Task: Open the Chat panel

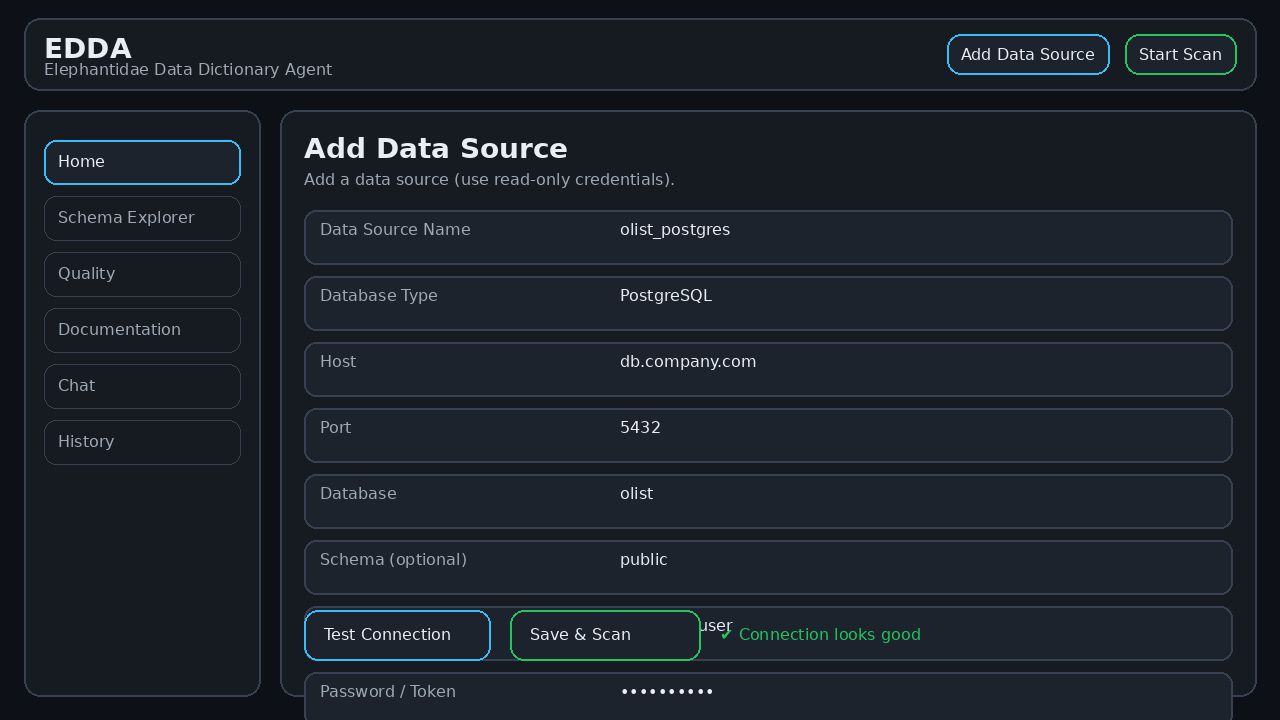Action: [x=142, y=386]
